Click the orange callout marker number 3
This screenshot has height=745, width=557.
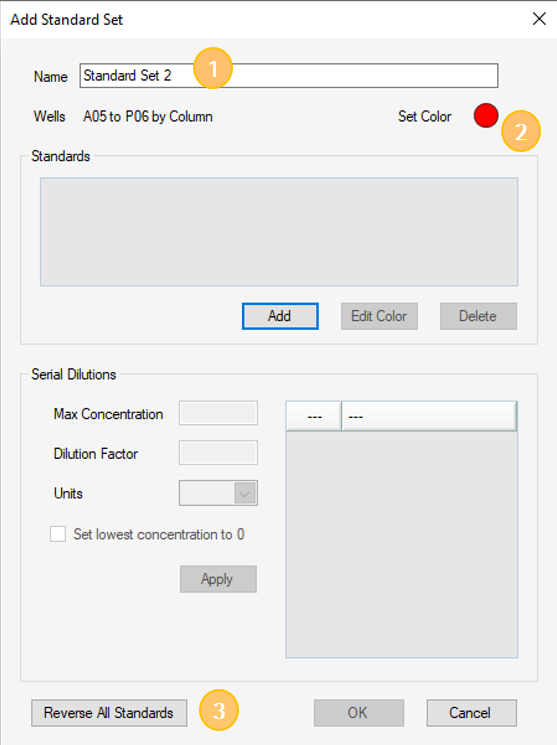[x=219, y=710]
